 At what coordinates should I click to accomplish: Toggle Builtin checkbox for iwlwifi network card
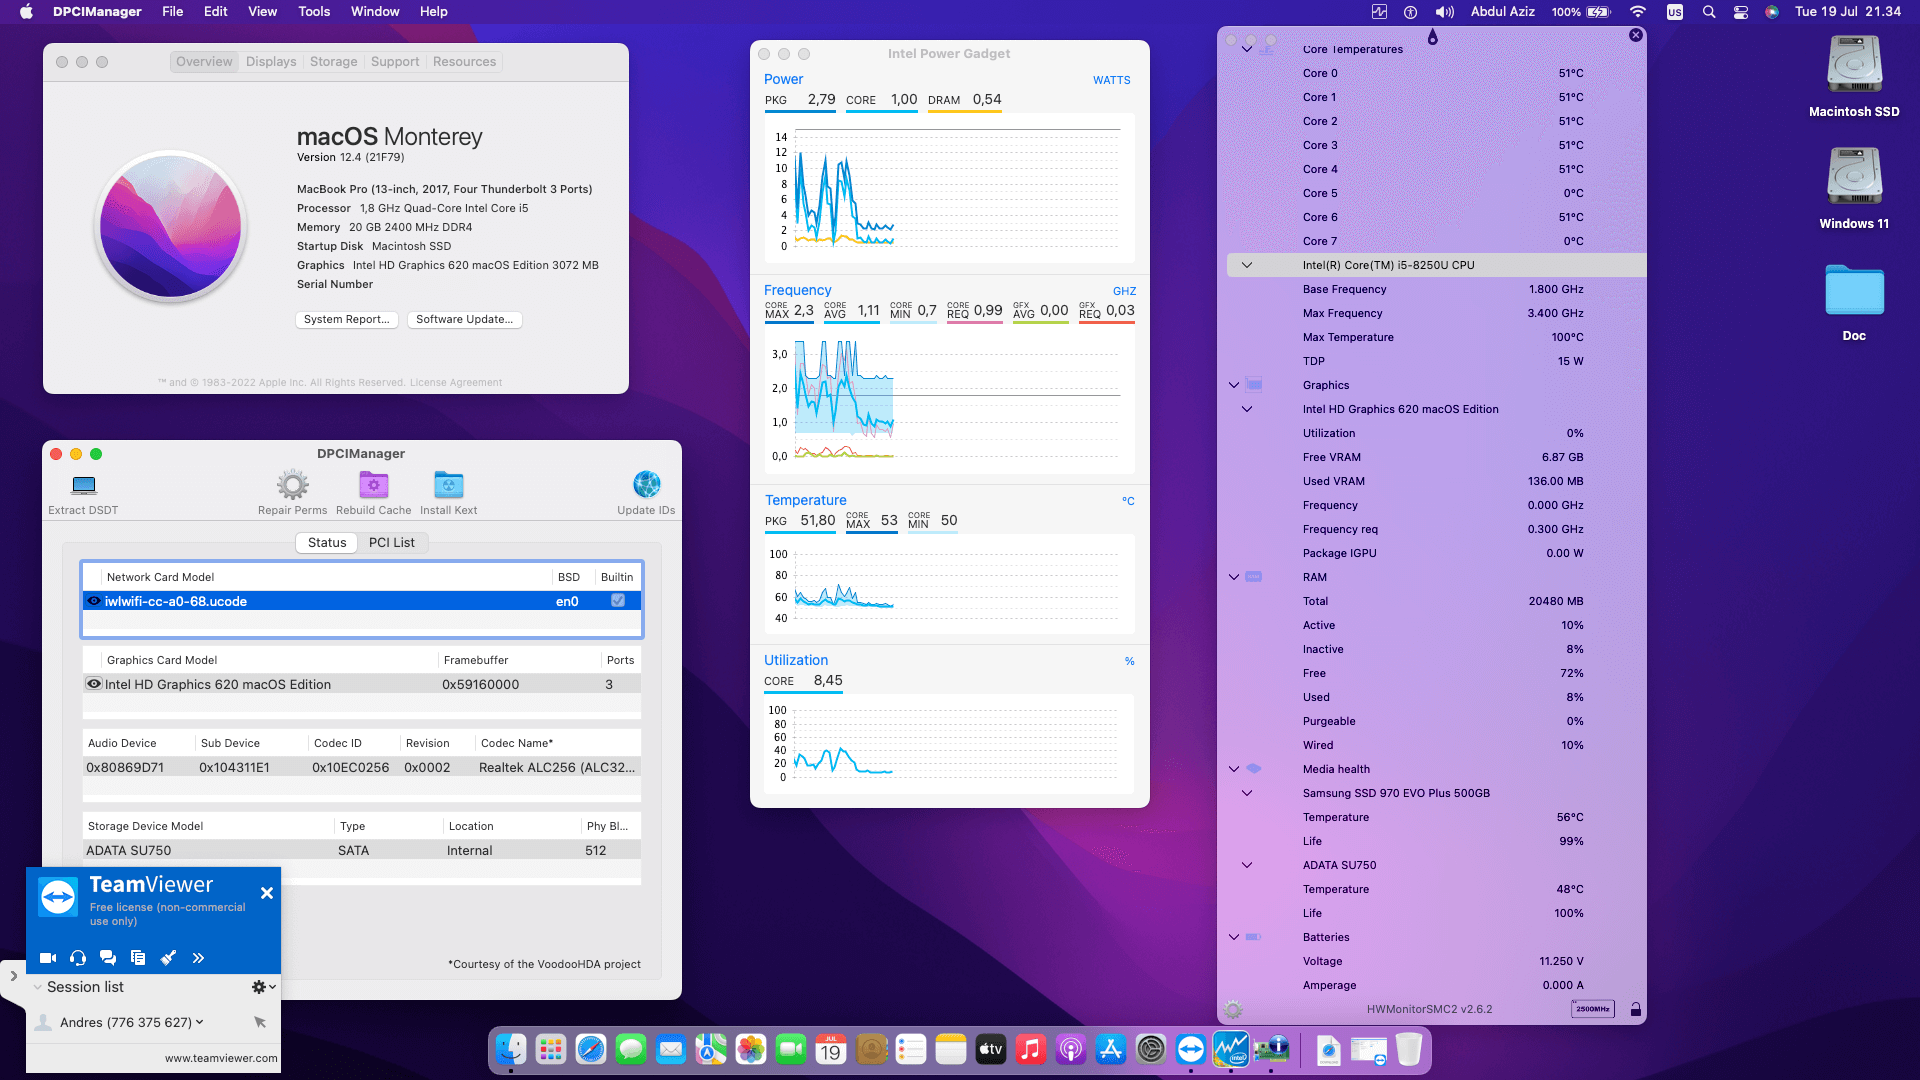pos(618,601)
